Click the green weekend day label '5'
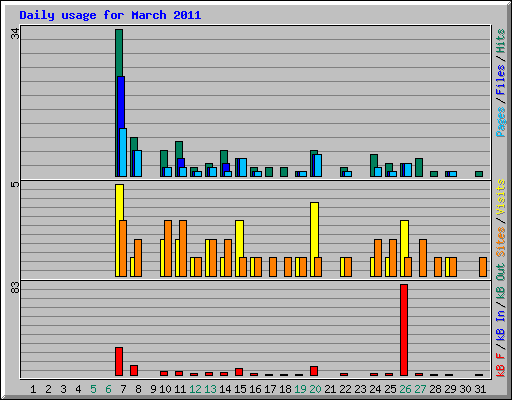 [x=93, y=389]
